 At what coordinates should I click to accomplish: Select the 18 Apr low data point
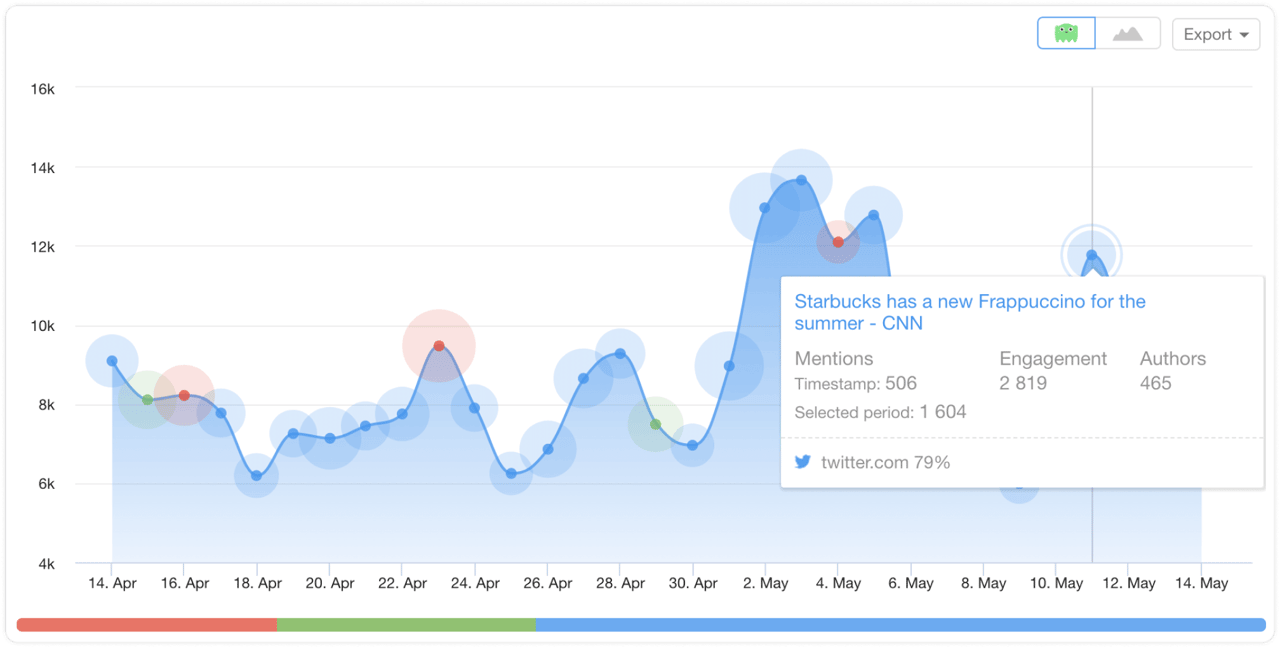[x=256, y=476]
